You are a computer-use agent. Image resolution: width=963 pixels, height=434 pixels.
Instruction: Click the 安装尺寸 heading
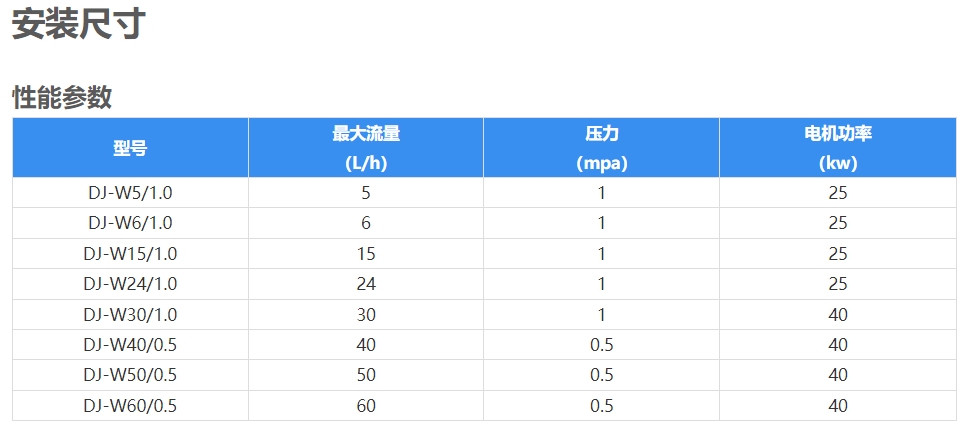coord(79,24)
